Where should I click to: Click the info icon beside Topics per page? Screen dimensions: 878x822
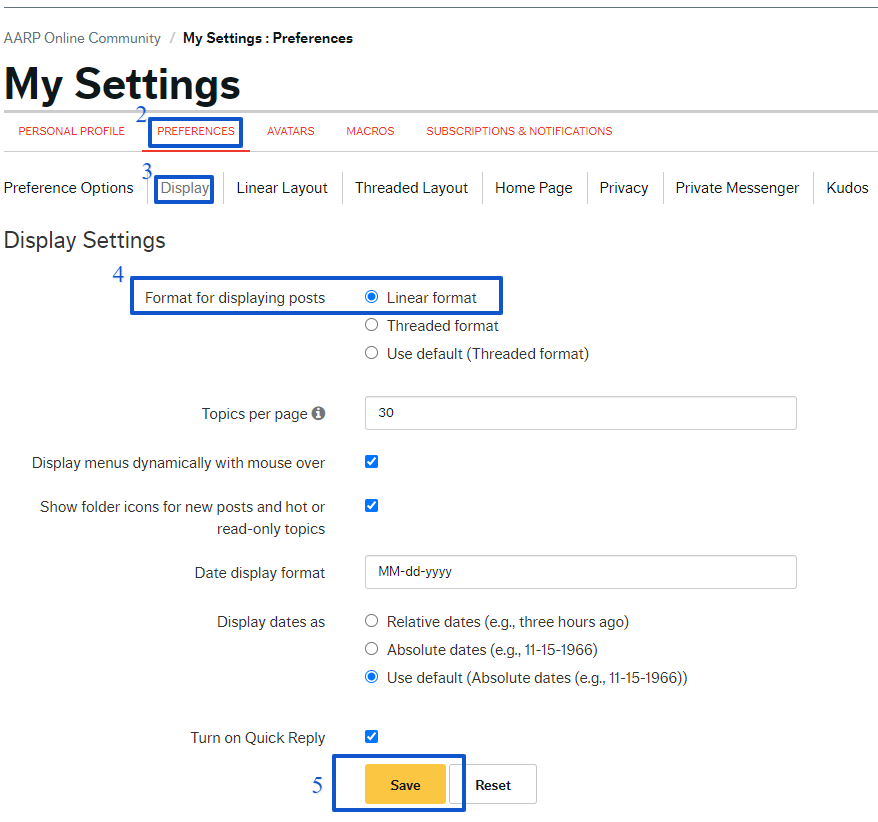click(x=318, y=413)
